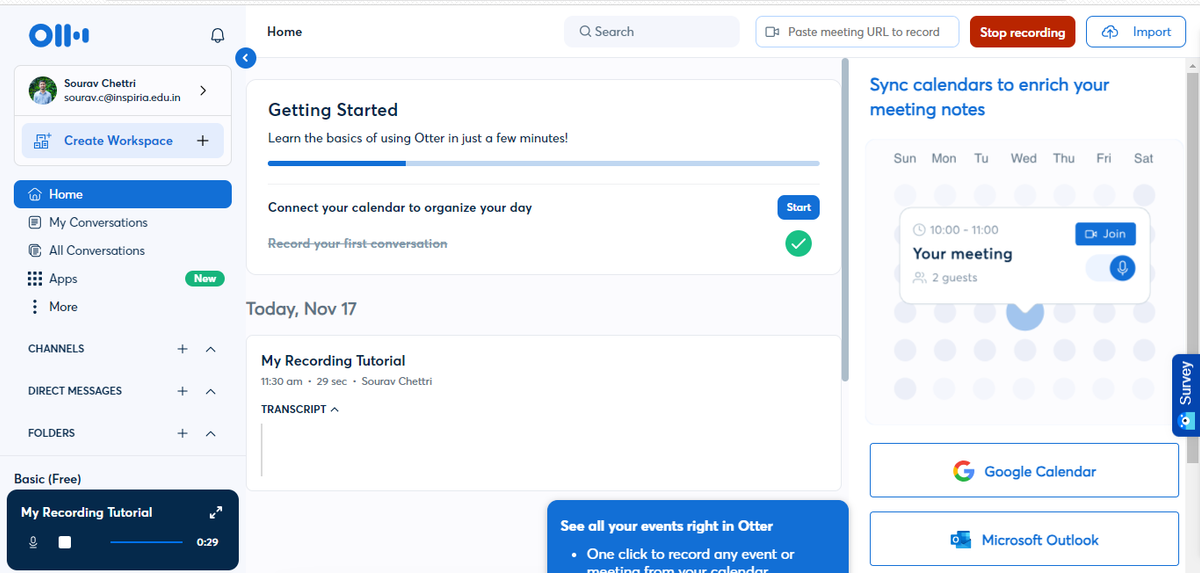Click the Otter logo
Viewport: 1200px width, 573px height.
coord(60,36)
